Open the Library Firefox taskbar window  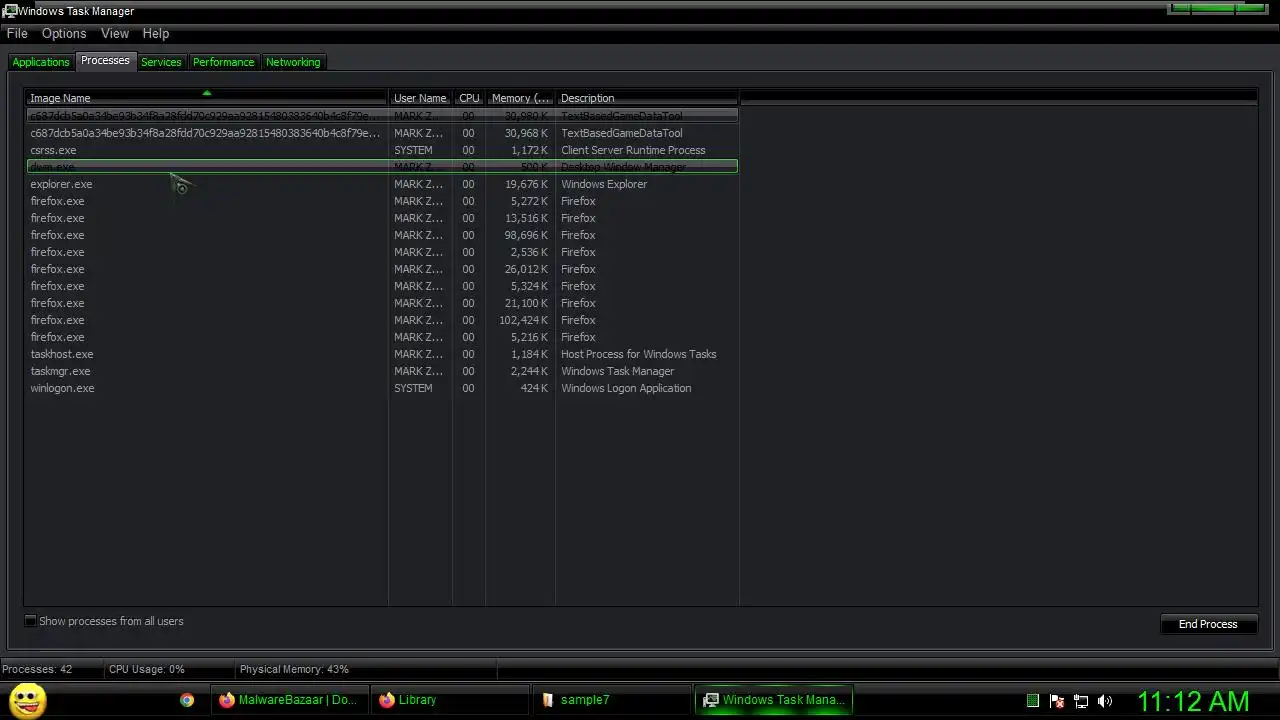coord(449,700)
